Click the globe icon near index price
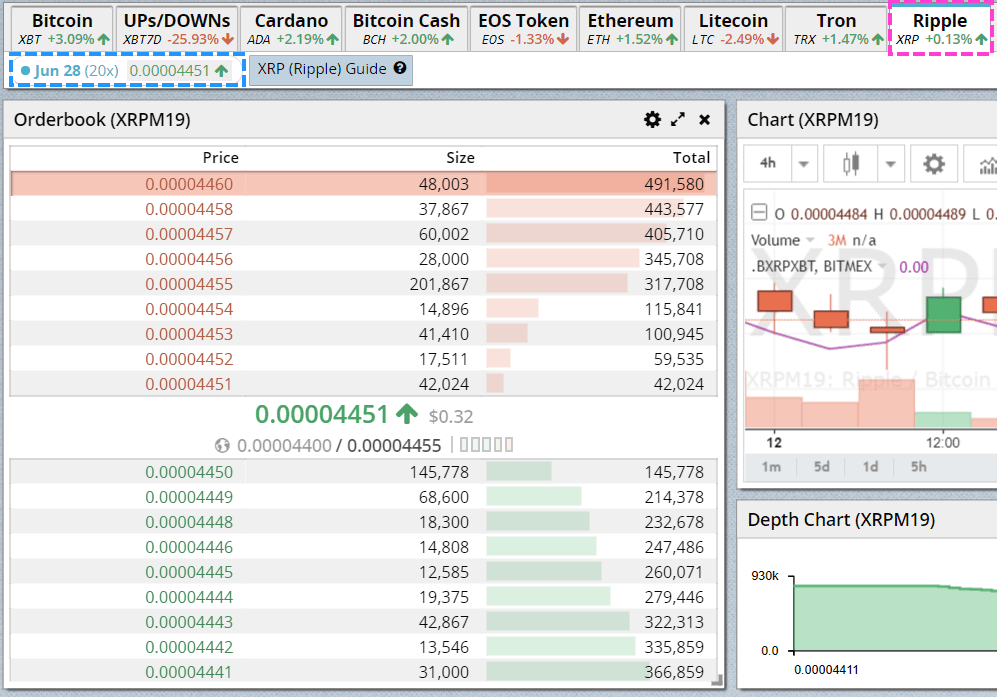The image size is (997, 697). click(222, 446)
